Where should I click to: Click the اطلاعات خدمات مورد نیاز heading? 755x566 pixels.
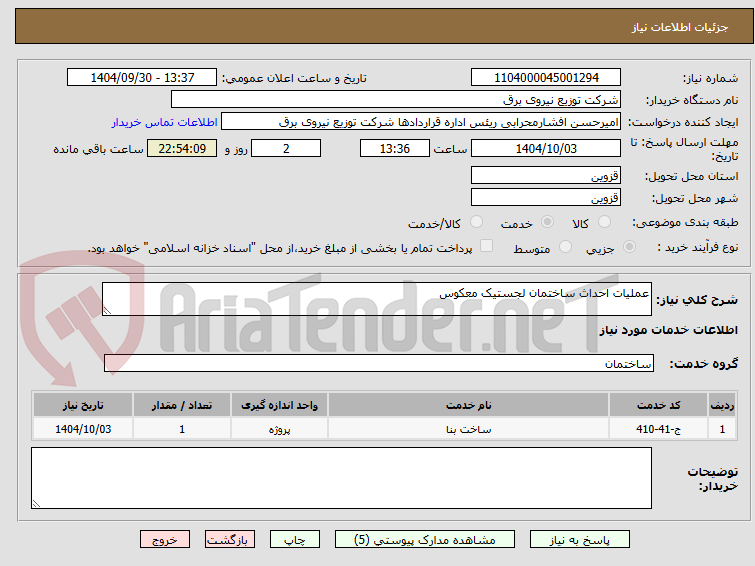pyautogui.click(x=668, y=330)
